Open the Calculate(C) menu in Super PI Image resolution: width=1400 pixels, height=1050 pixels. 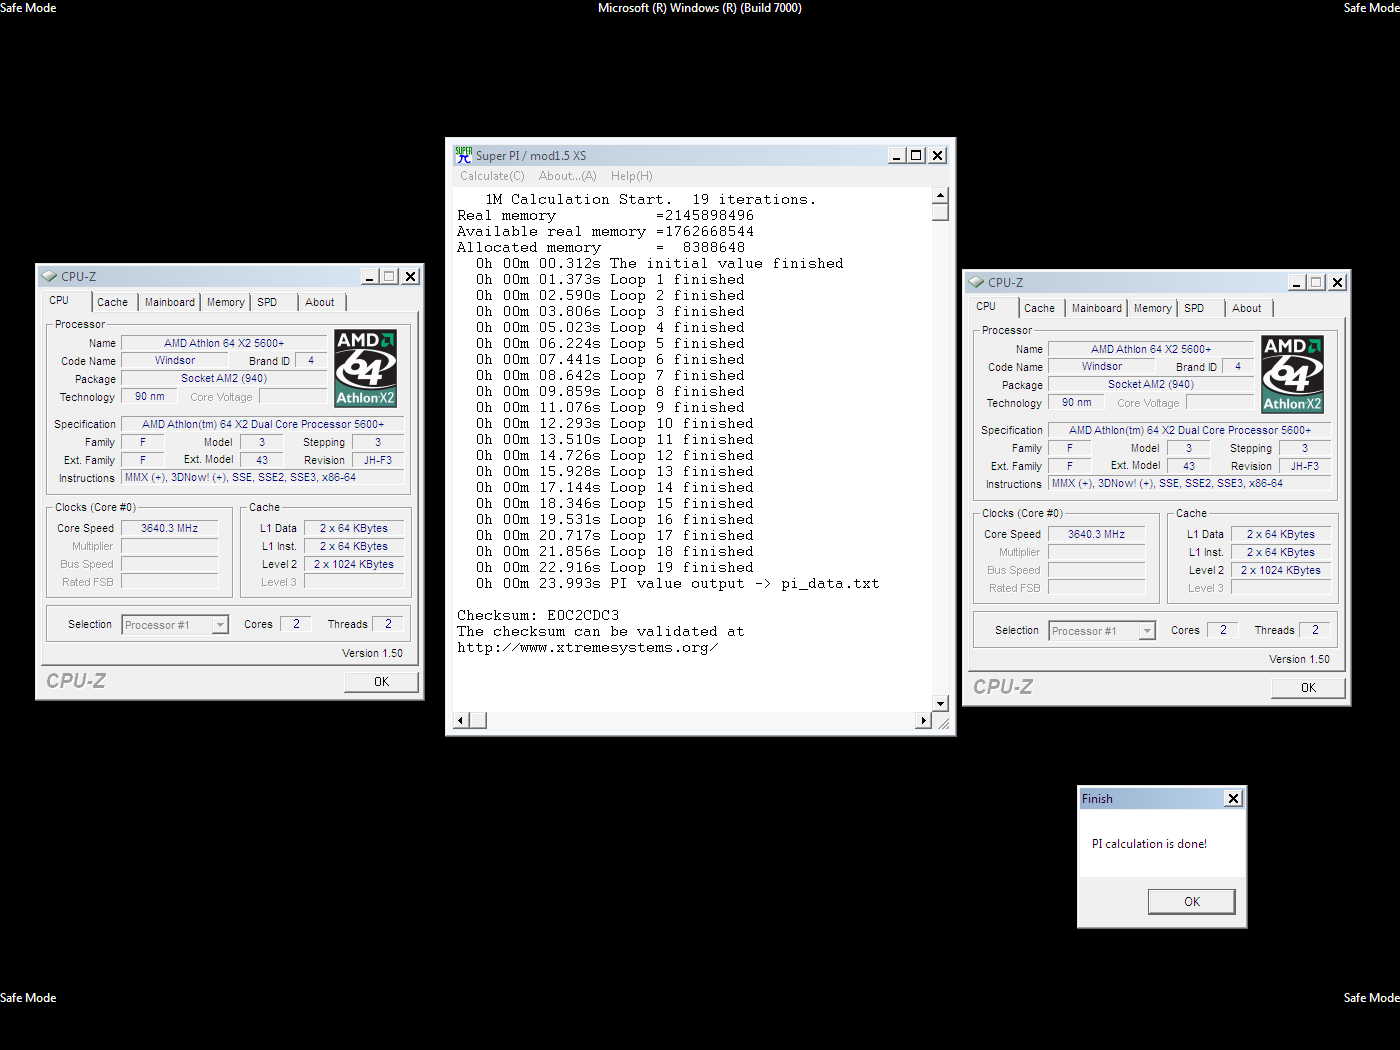click(492, 176)
